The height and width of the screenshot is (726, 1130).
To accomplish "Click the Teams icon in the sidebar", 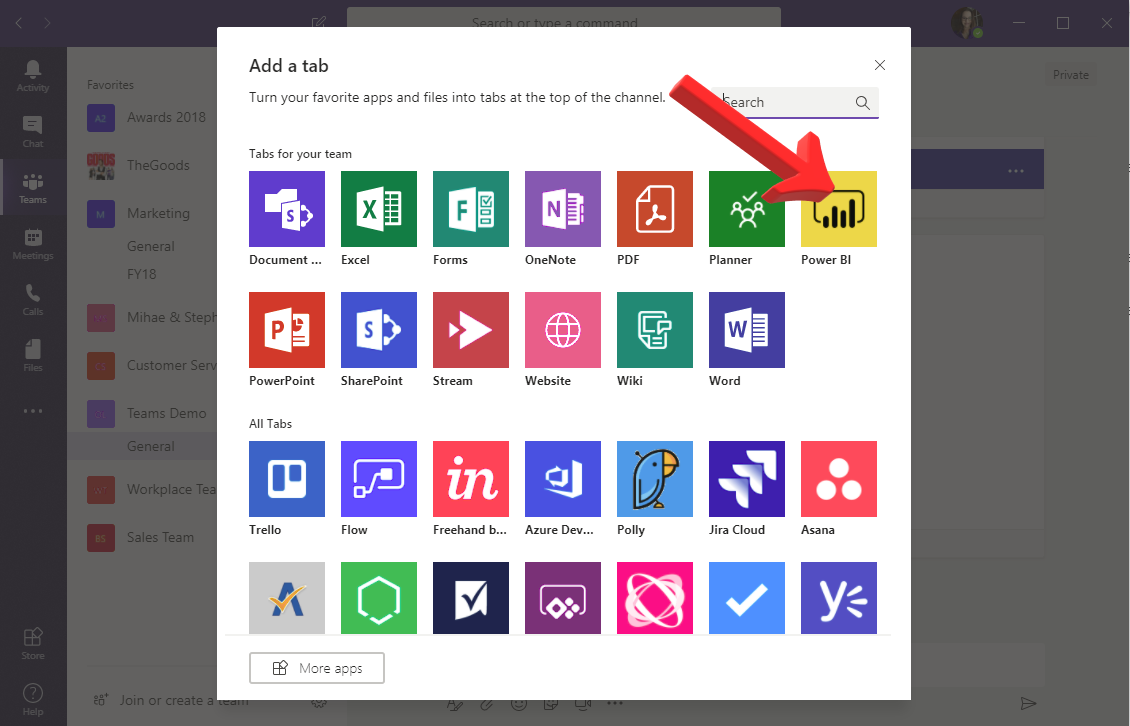I will point(33,186).
